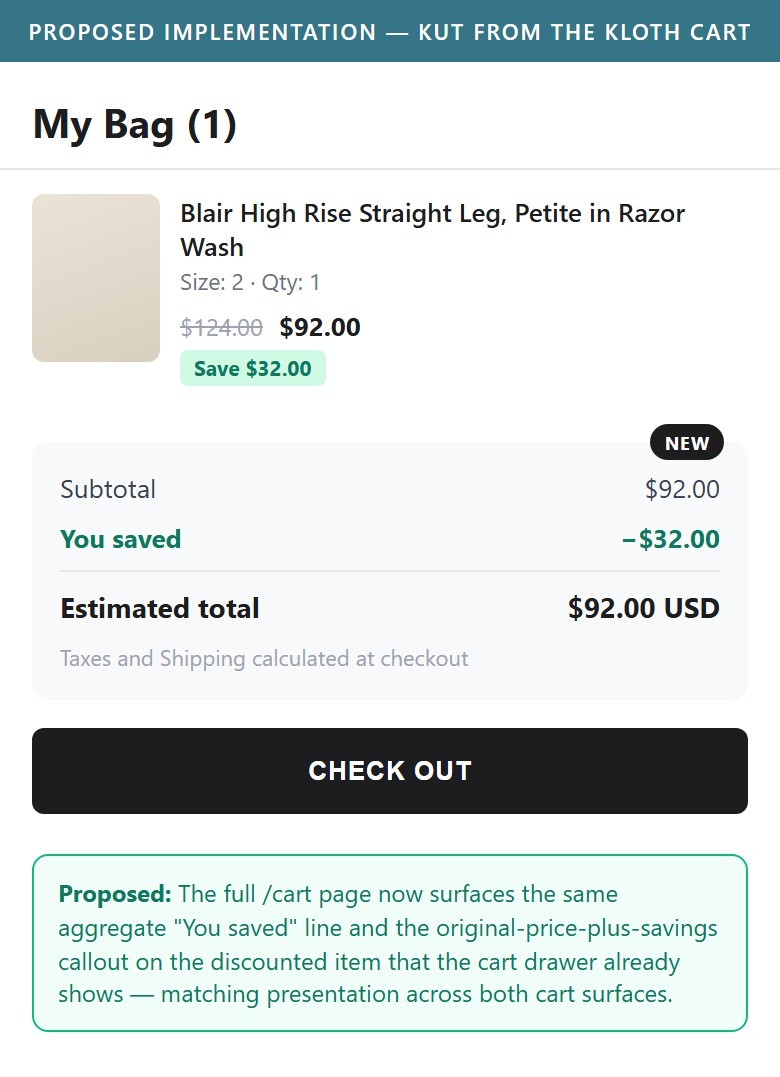Click the CHECK OUT button
This screenshot has width=780, height=1077.
(x=389, y=771)
